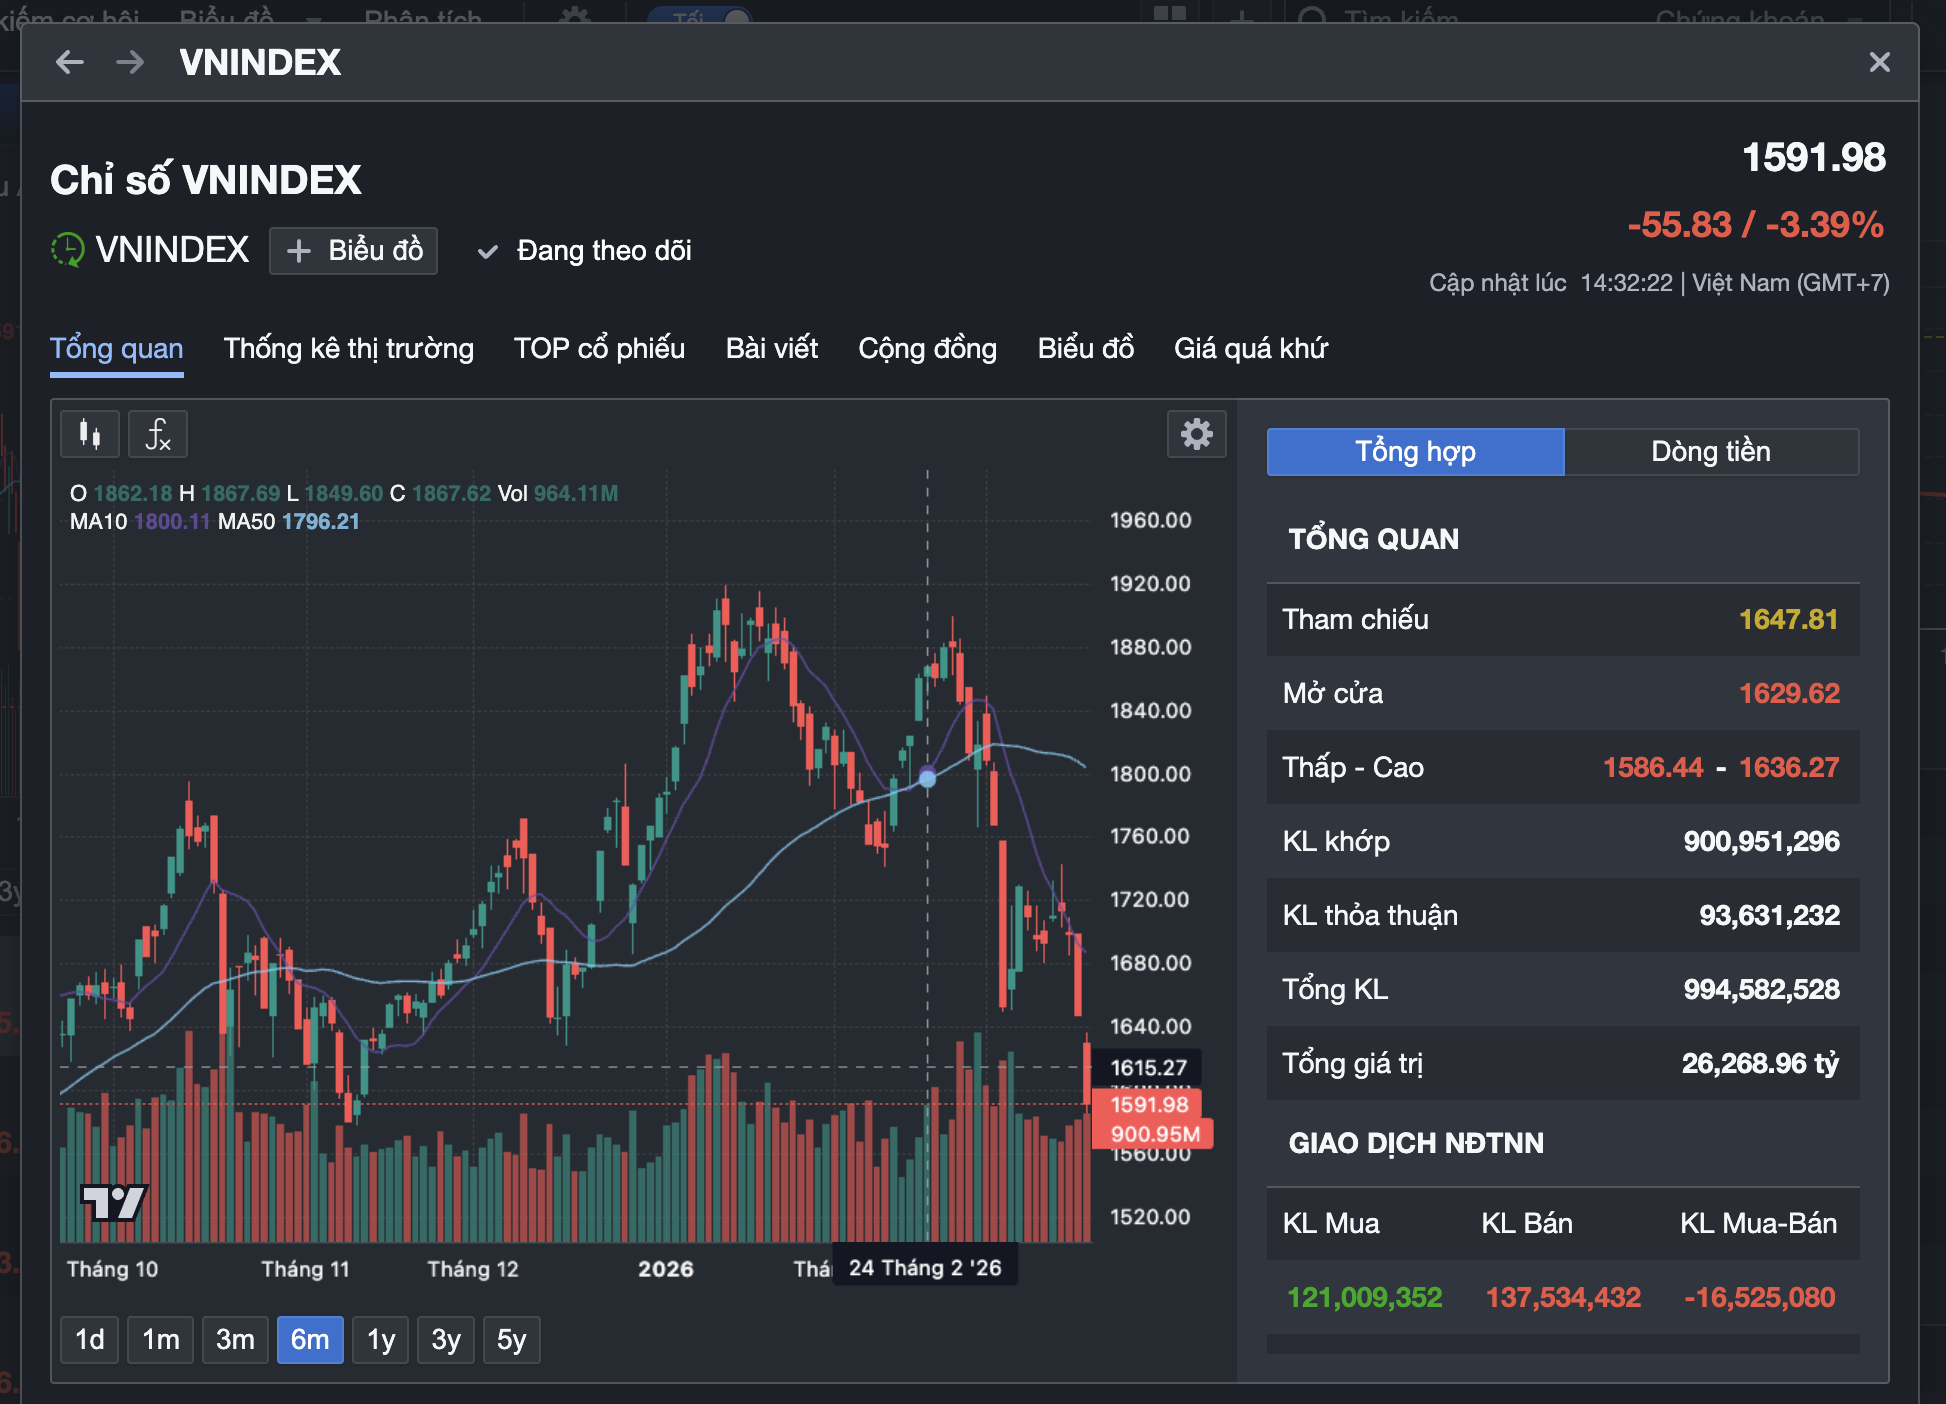Click the 1591.98 price label on axis
Image resolution: width=1946 pixels, height=1404 pixels.
pos(1149,1105)
